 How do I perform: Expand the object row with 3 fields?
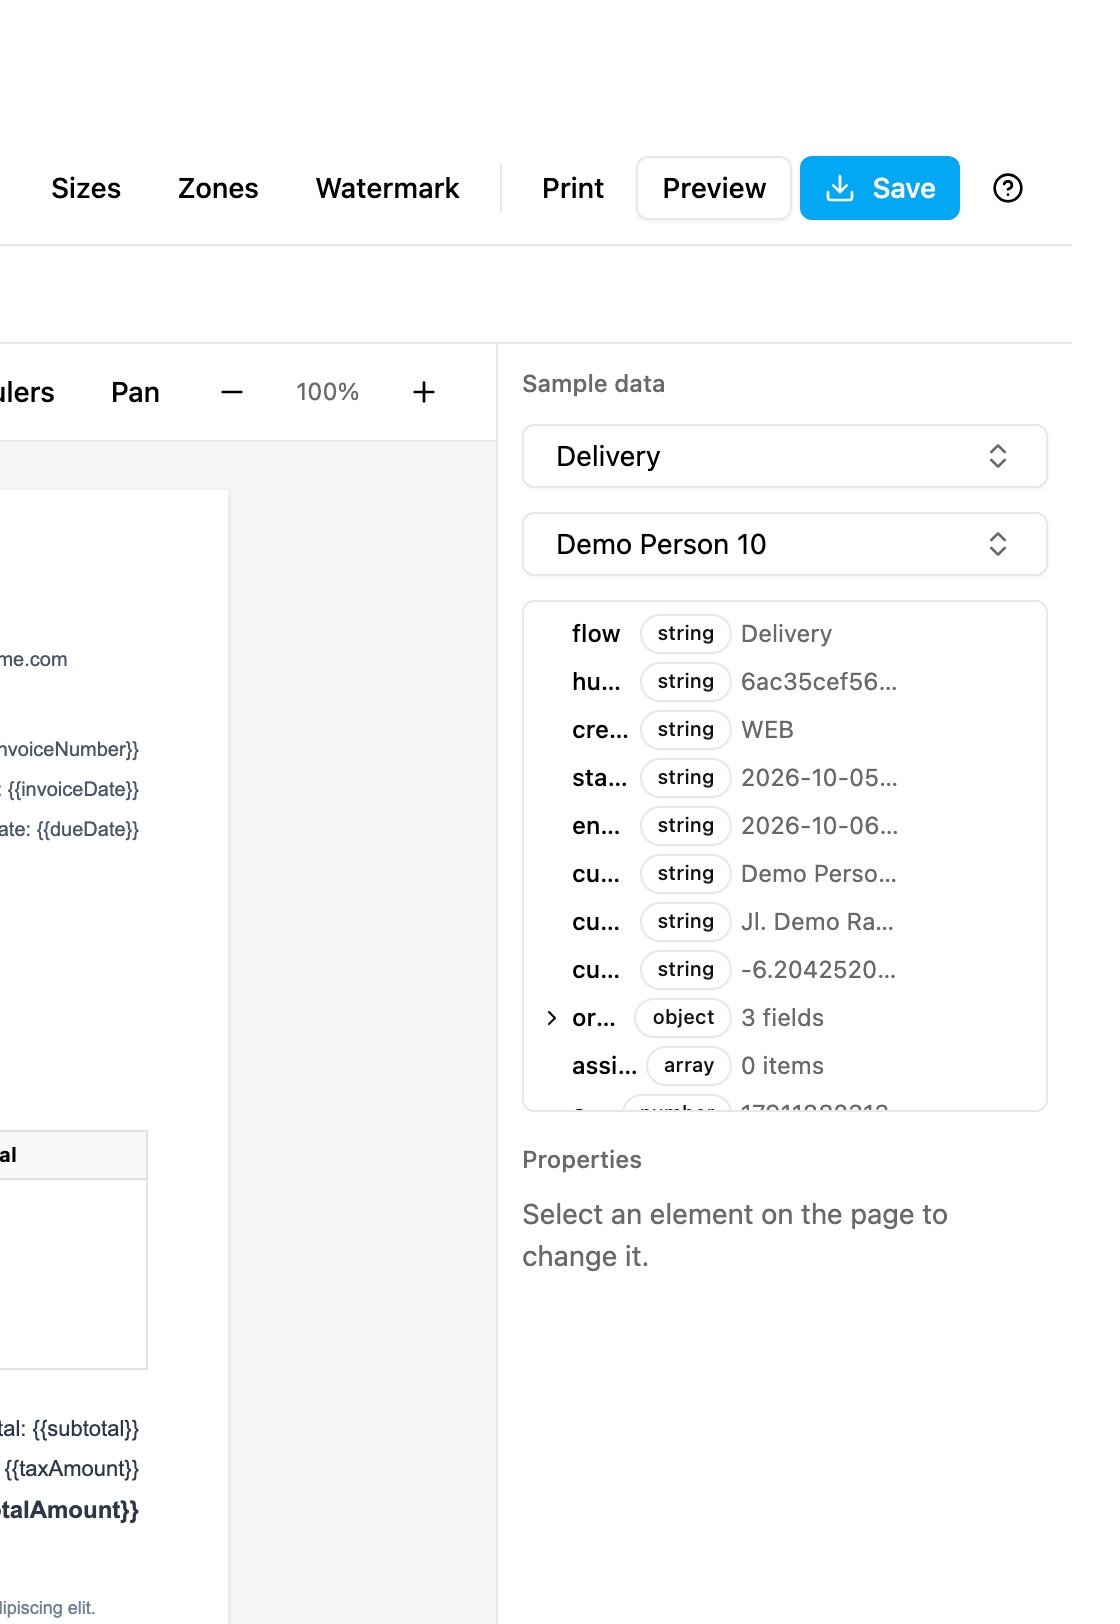pyautogui.click(x=552, y=1018)
